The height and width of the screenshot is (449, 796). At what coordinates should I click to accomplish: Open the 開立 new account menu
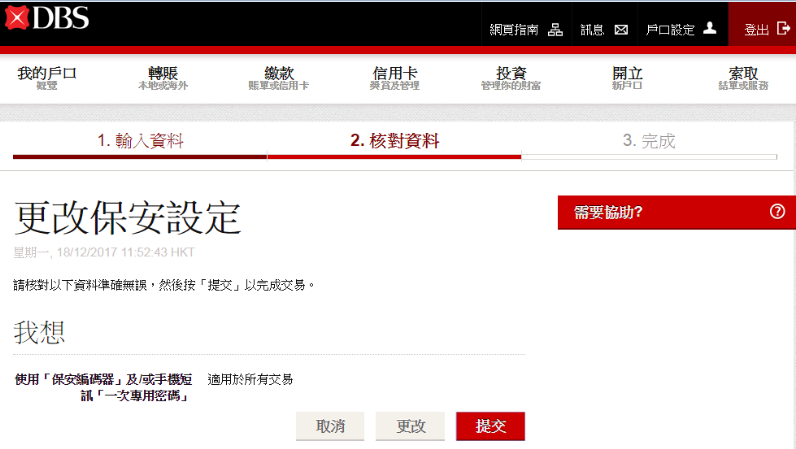627,78
